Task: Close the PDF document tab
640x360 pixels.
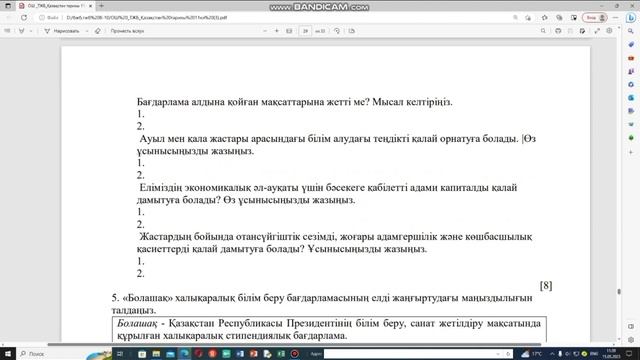Action: 90,6
